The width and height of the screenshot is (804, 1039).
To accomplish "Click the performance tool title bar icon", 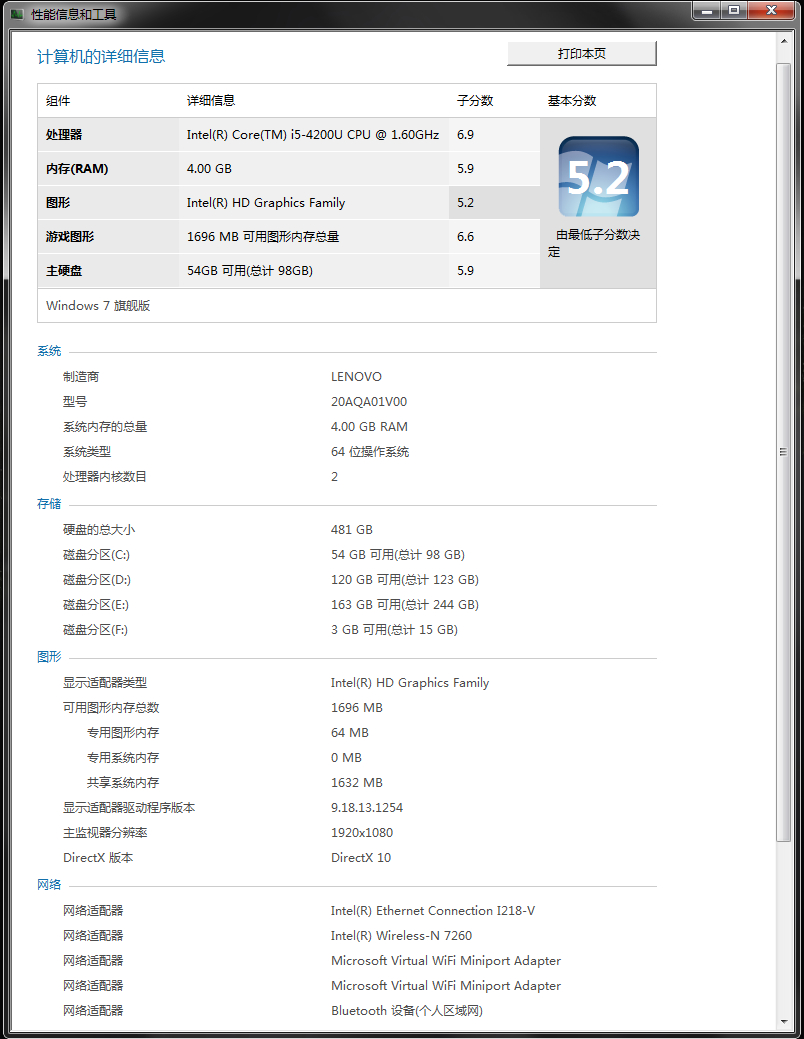I will 17,14.
